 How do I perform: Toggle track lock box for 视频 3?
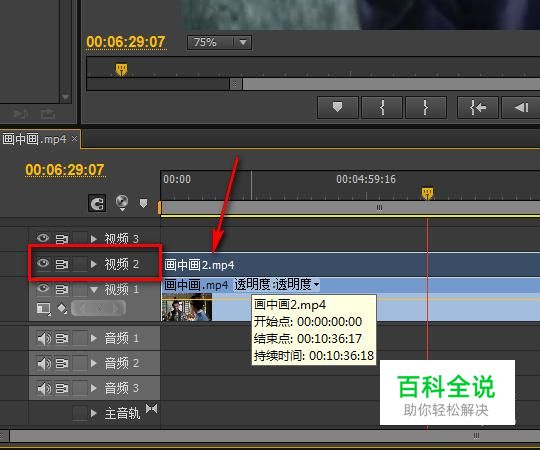(x=80, y=239)
